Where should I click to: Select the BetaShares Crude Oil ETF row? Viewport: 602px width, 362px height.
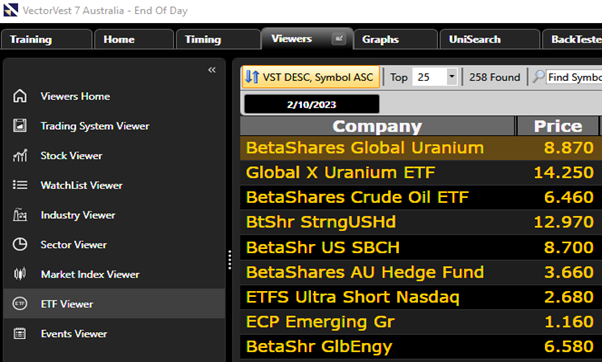[x=421, y=197]
